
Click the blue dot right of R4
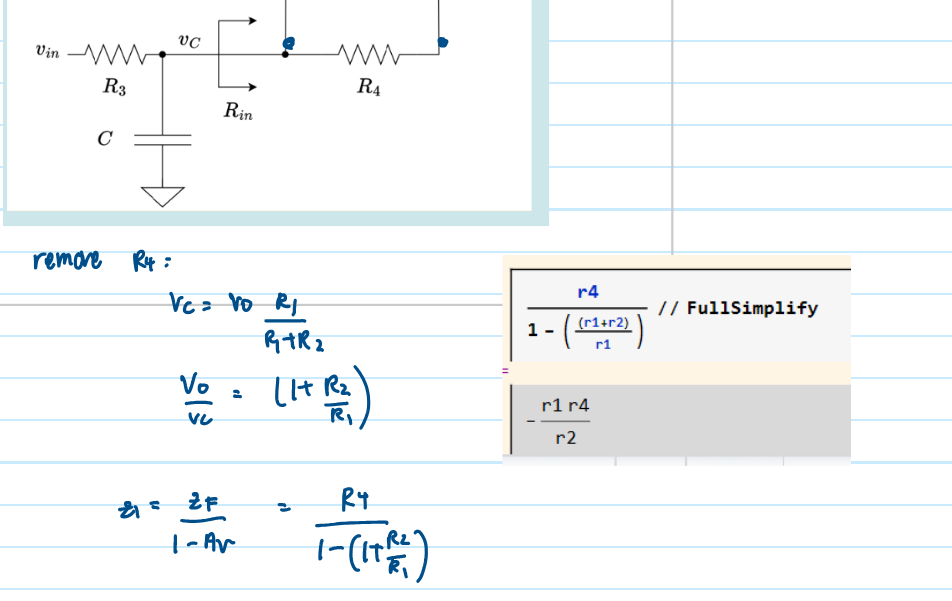point(442,43)
